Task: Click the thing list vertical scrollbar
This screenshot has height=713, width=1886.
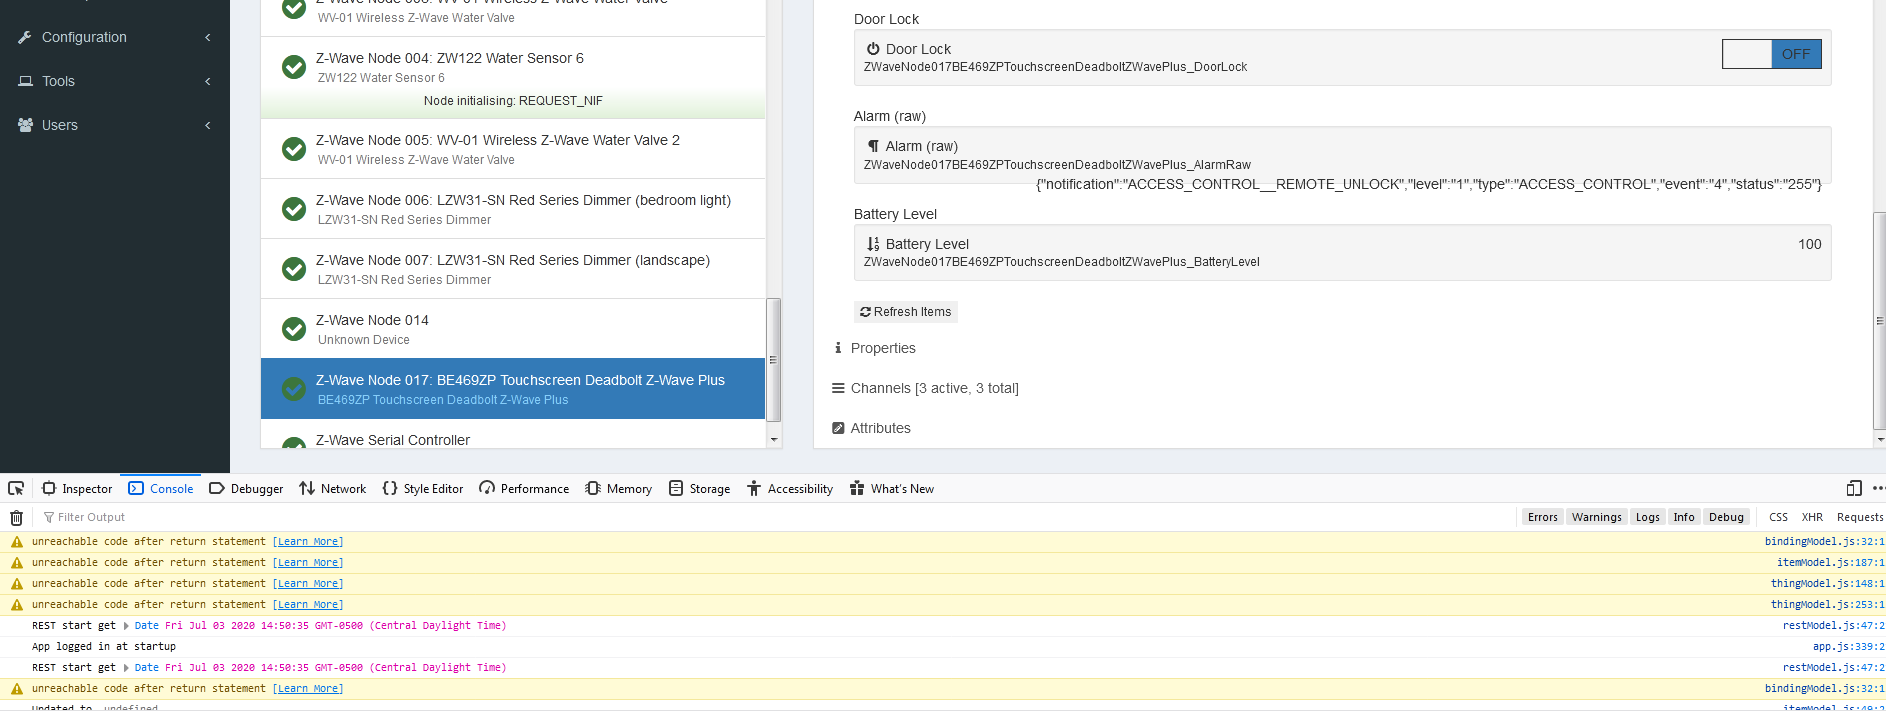Action: pos(773,360)
